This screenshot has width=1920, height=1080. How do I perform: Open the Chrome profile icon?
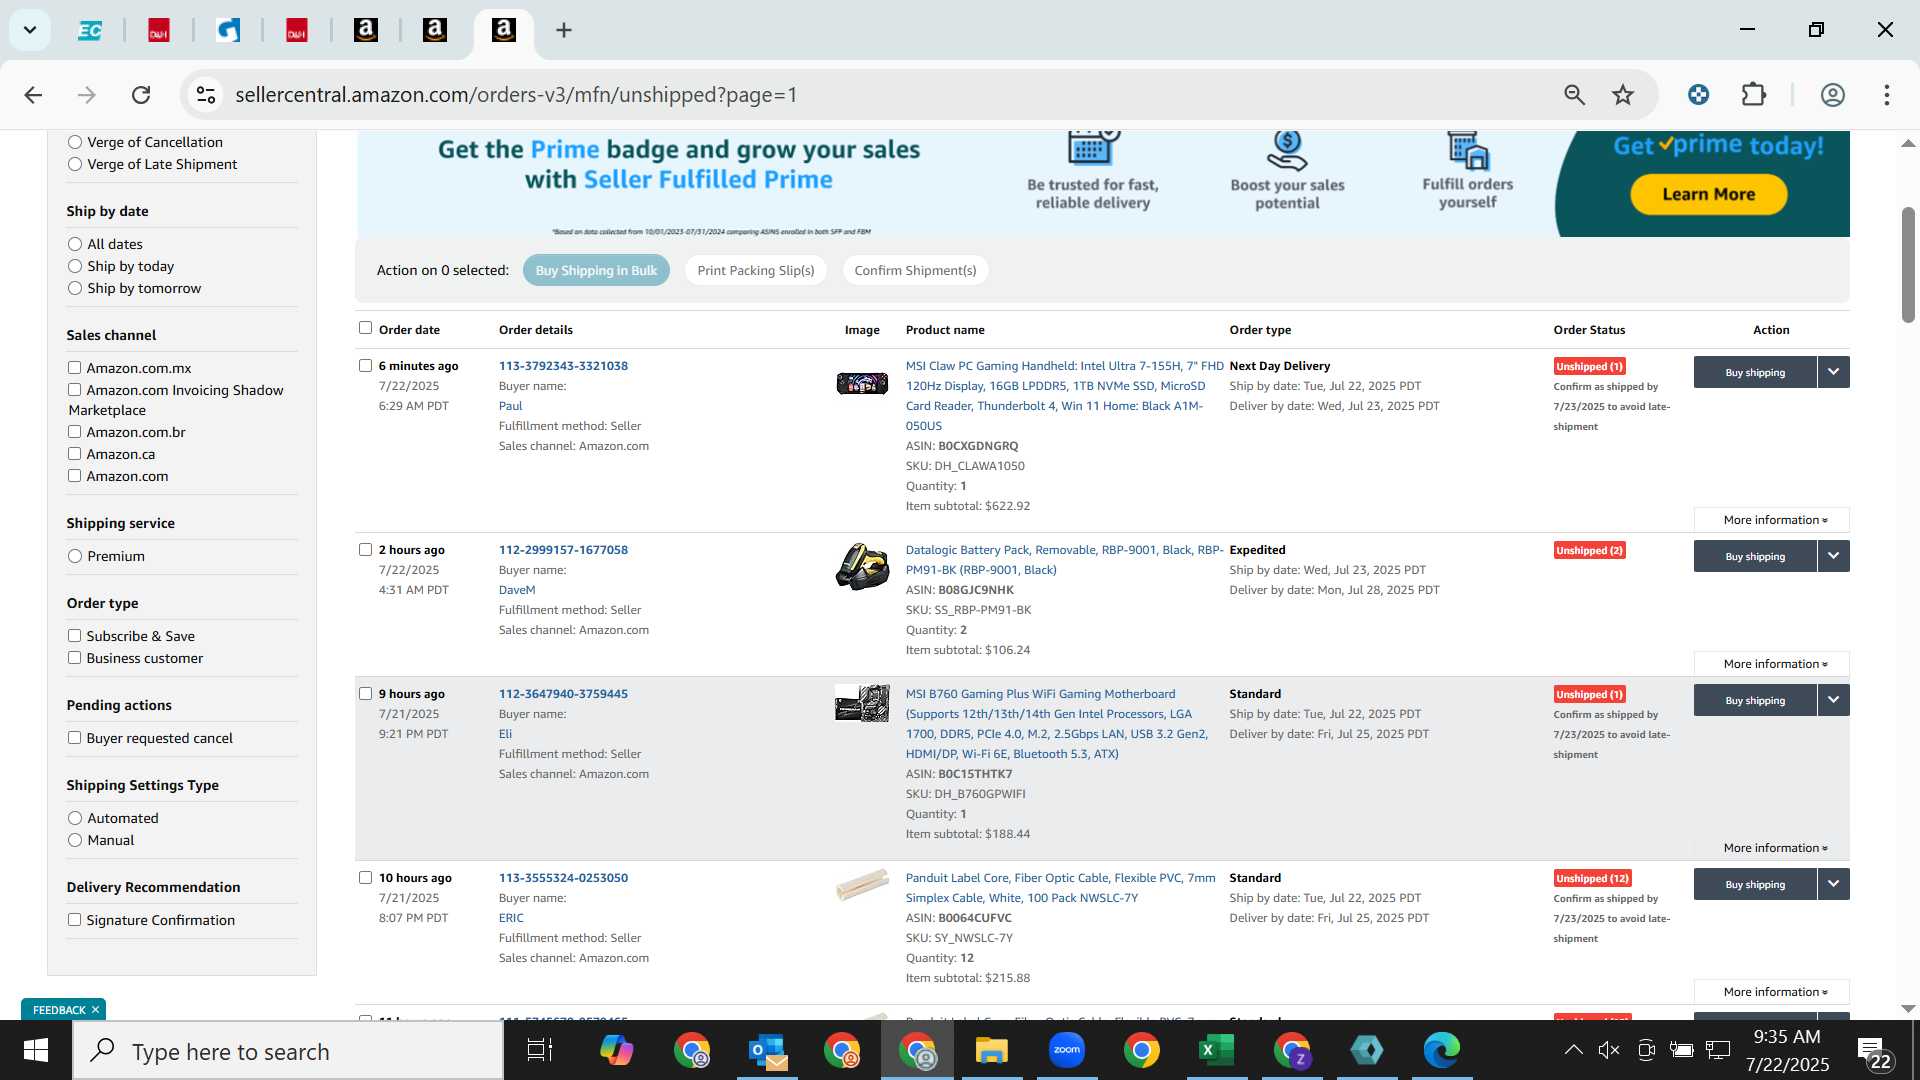tap(1832, 95)
